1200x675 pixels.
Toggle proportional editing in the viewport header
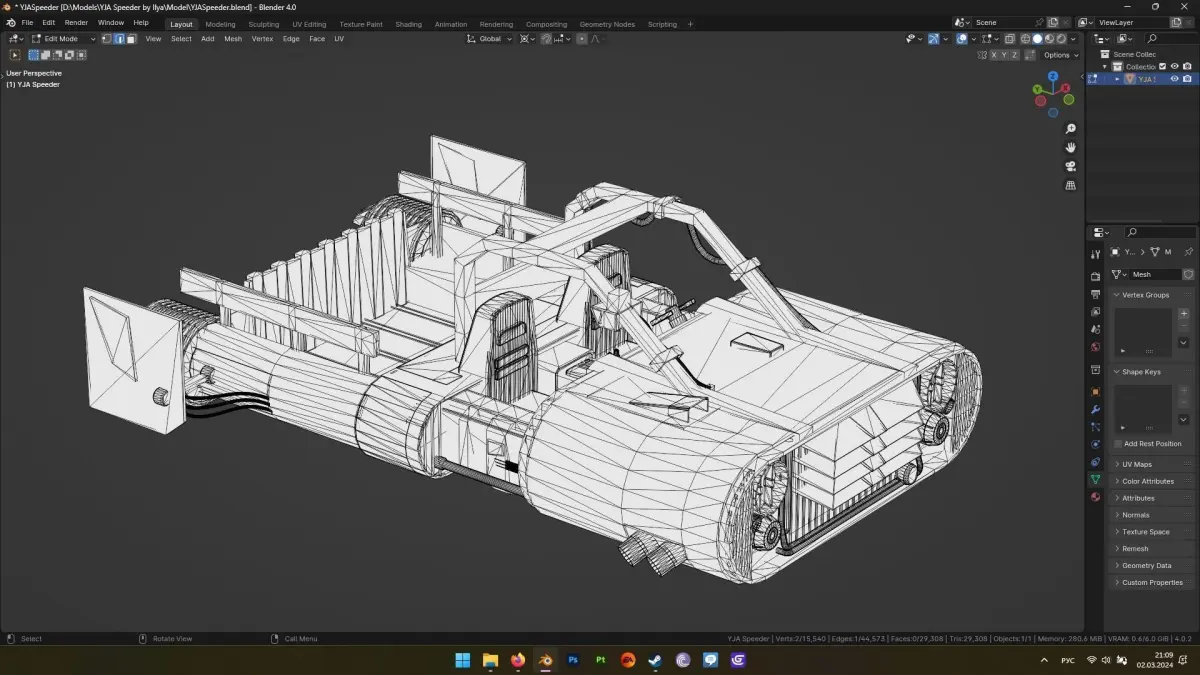[582, 39]
